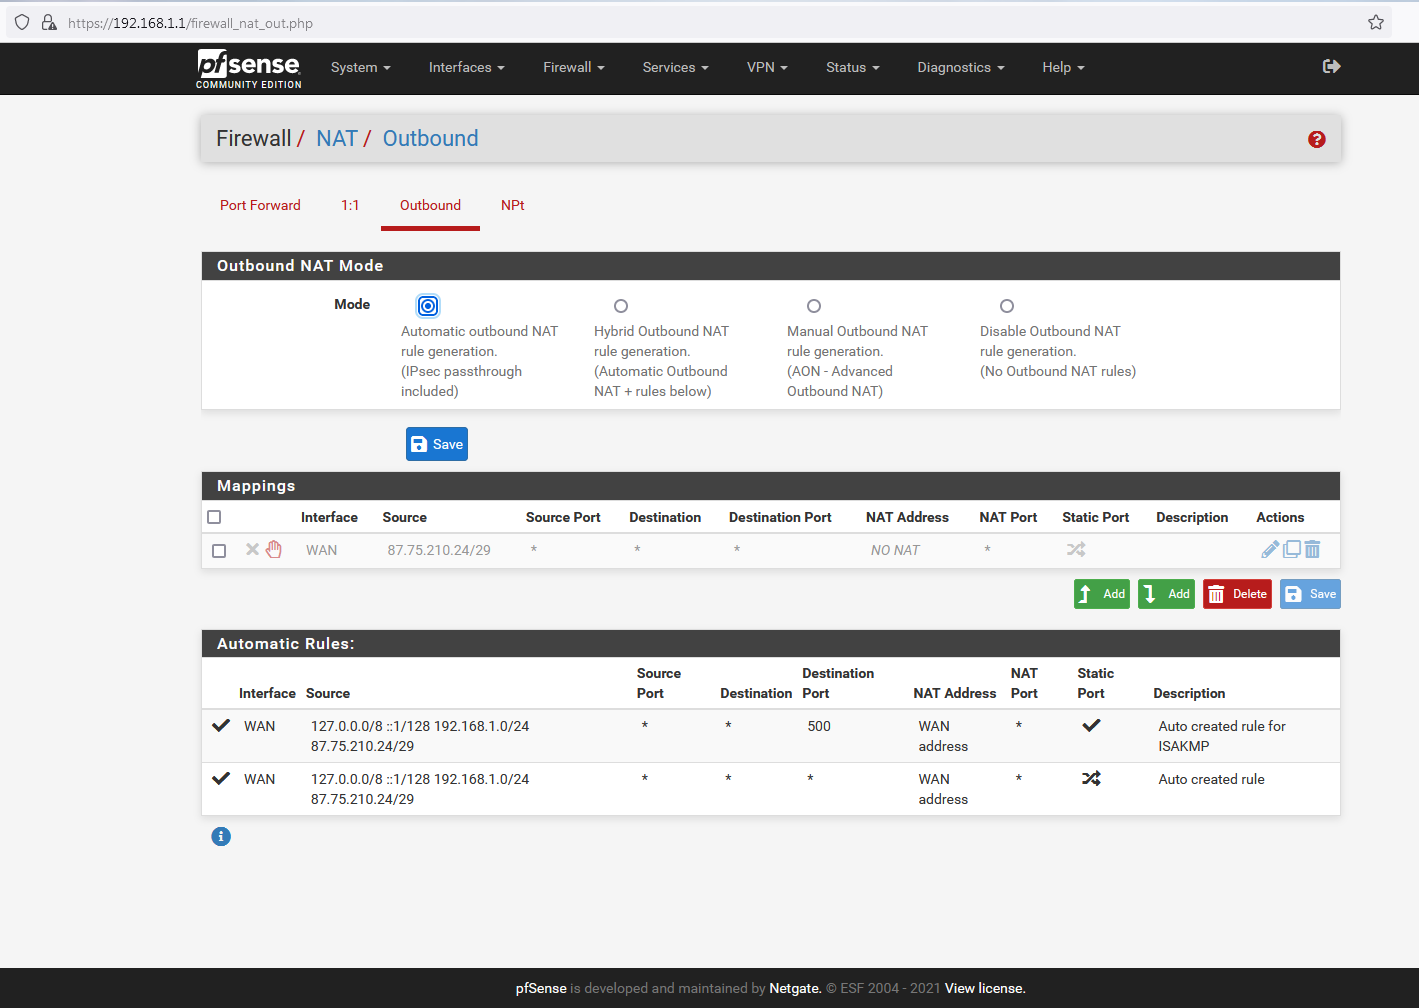This screenshot has width=1419, height=1008.
Task: Click the browser padlock security icon
Action: coord(48,22)
